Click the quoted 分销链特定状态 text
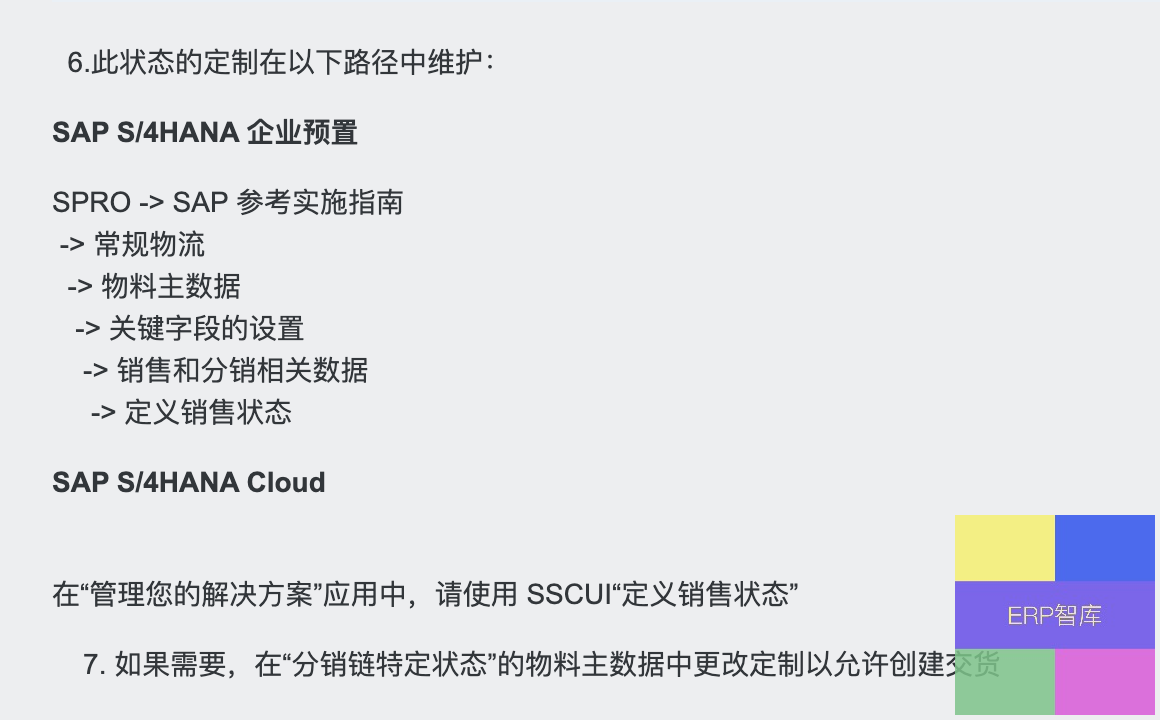Screen dimensions: 1160x720 (x=390, y=665)
